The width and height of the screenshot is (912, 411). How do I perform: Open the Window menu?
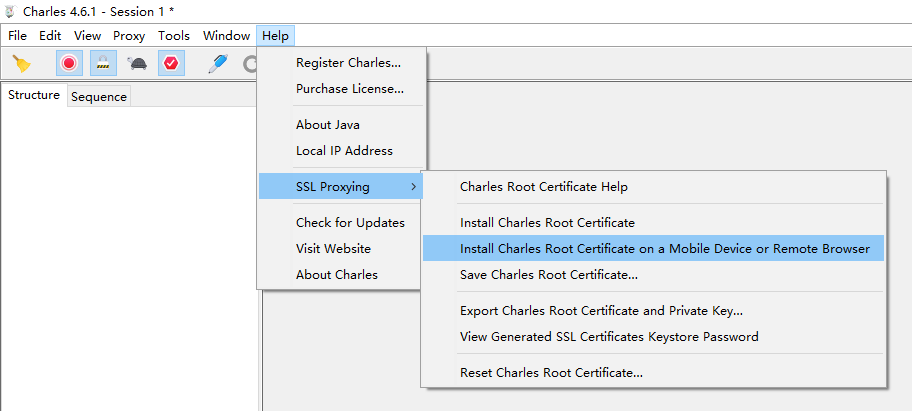click(x=226, y=35)
